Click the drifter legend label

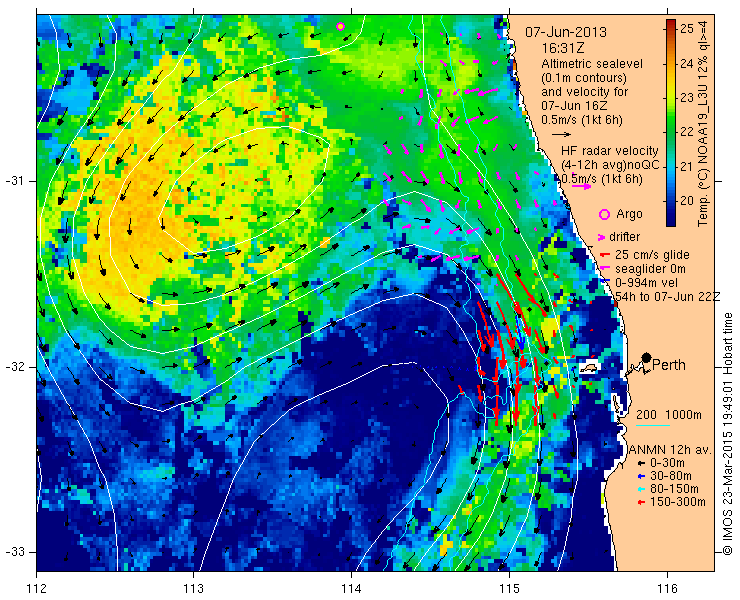[x=624, y=237]
